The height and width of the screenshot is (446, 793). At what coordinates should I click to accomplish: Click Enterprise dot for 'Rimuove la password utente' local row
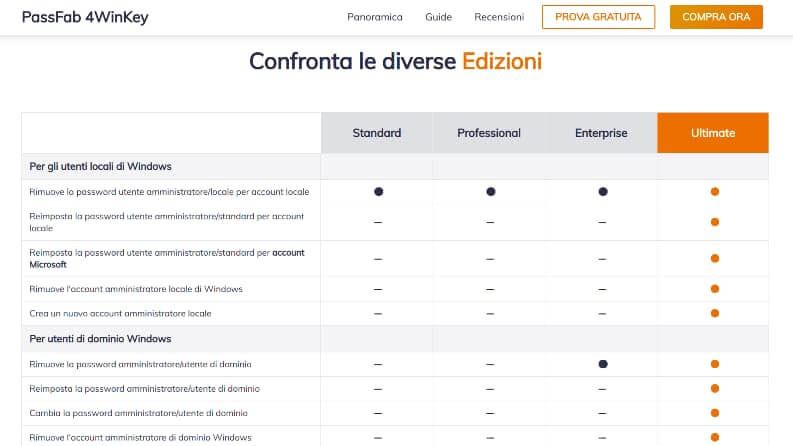pos(603,192)
